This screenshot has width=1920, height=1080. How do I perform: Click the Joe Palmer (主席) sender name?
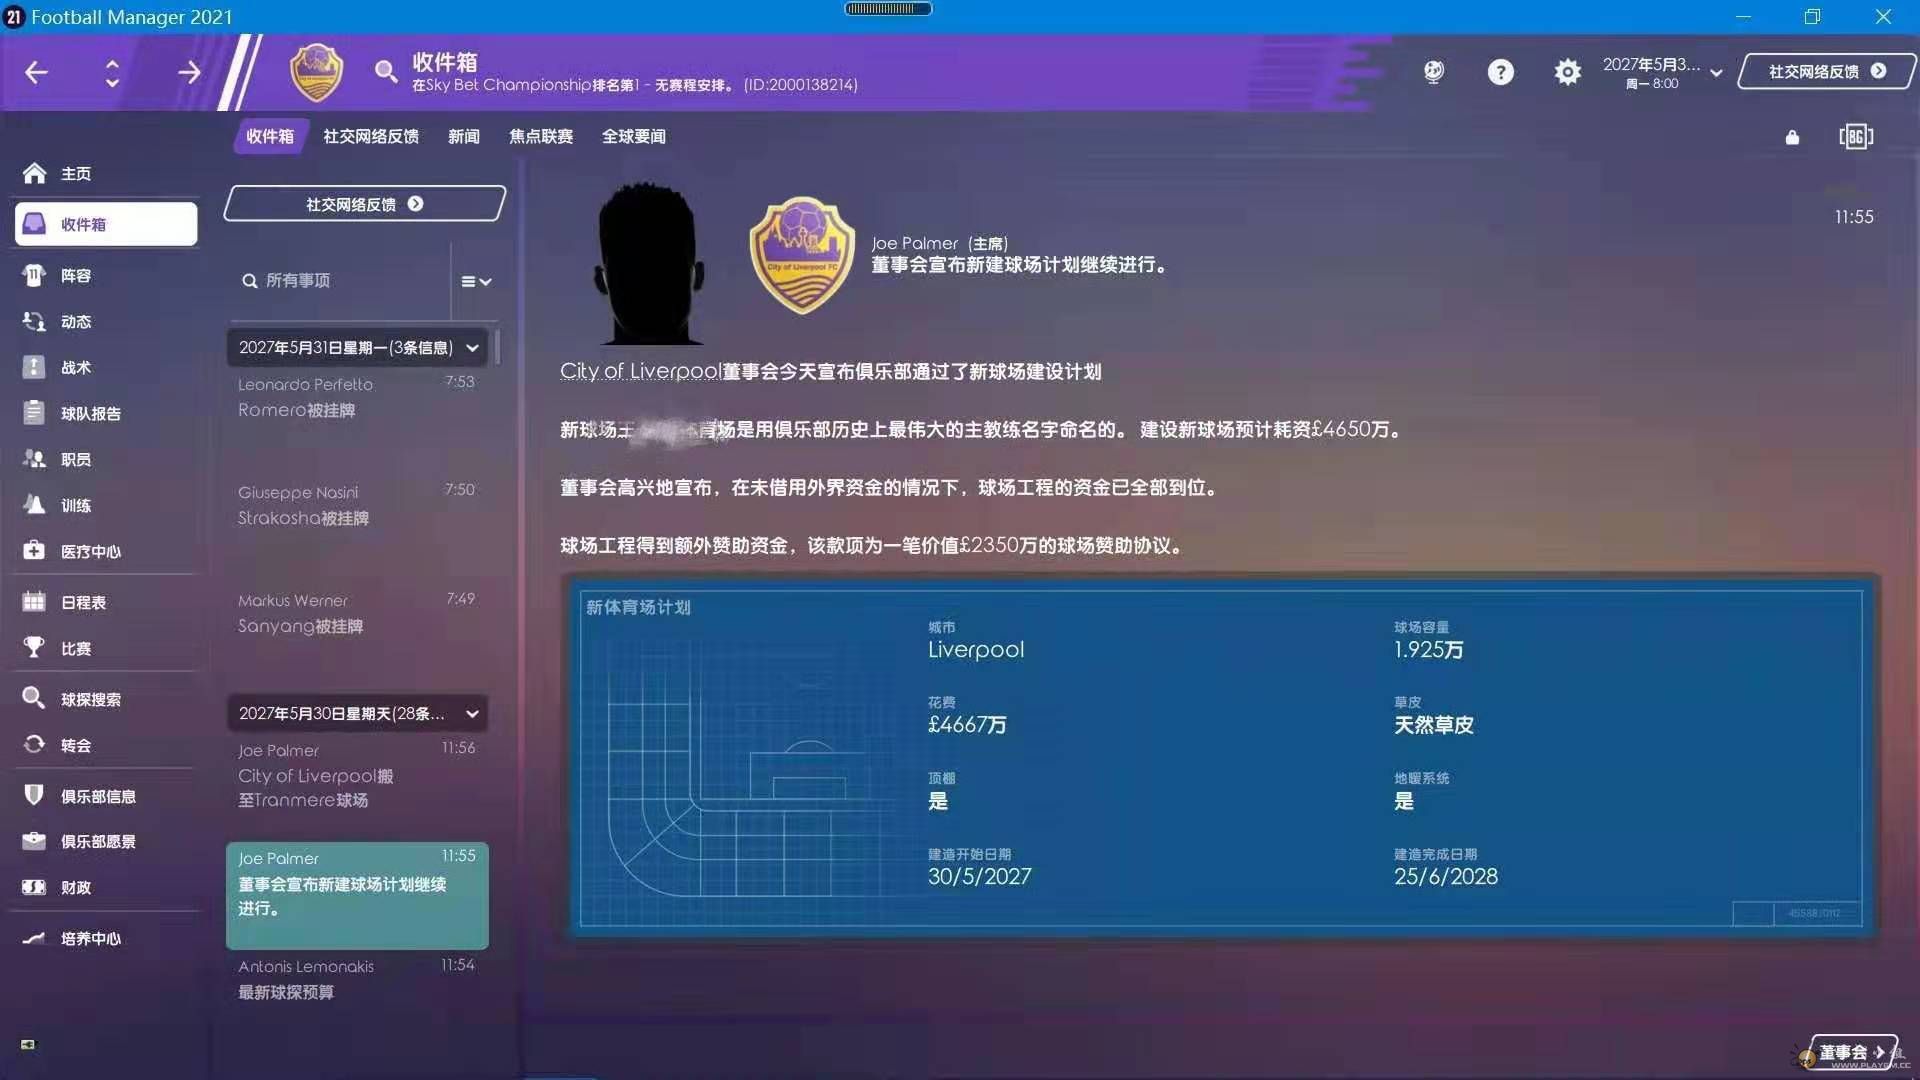coord(939,243)
